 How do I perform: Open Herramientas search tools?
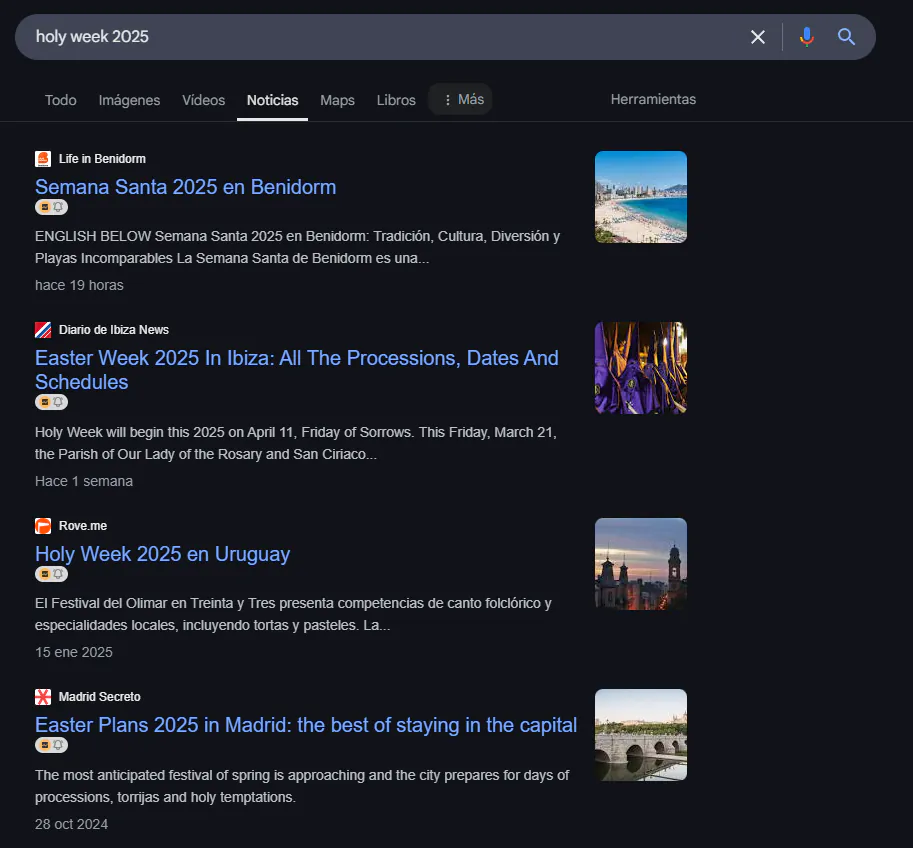pos(653,100)
